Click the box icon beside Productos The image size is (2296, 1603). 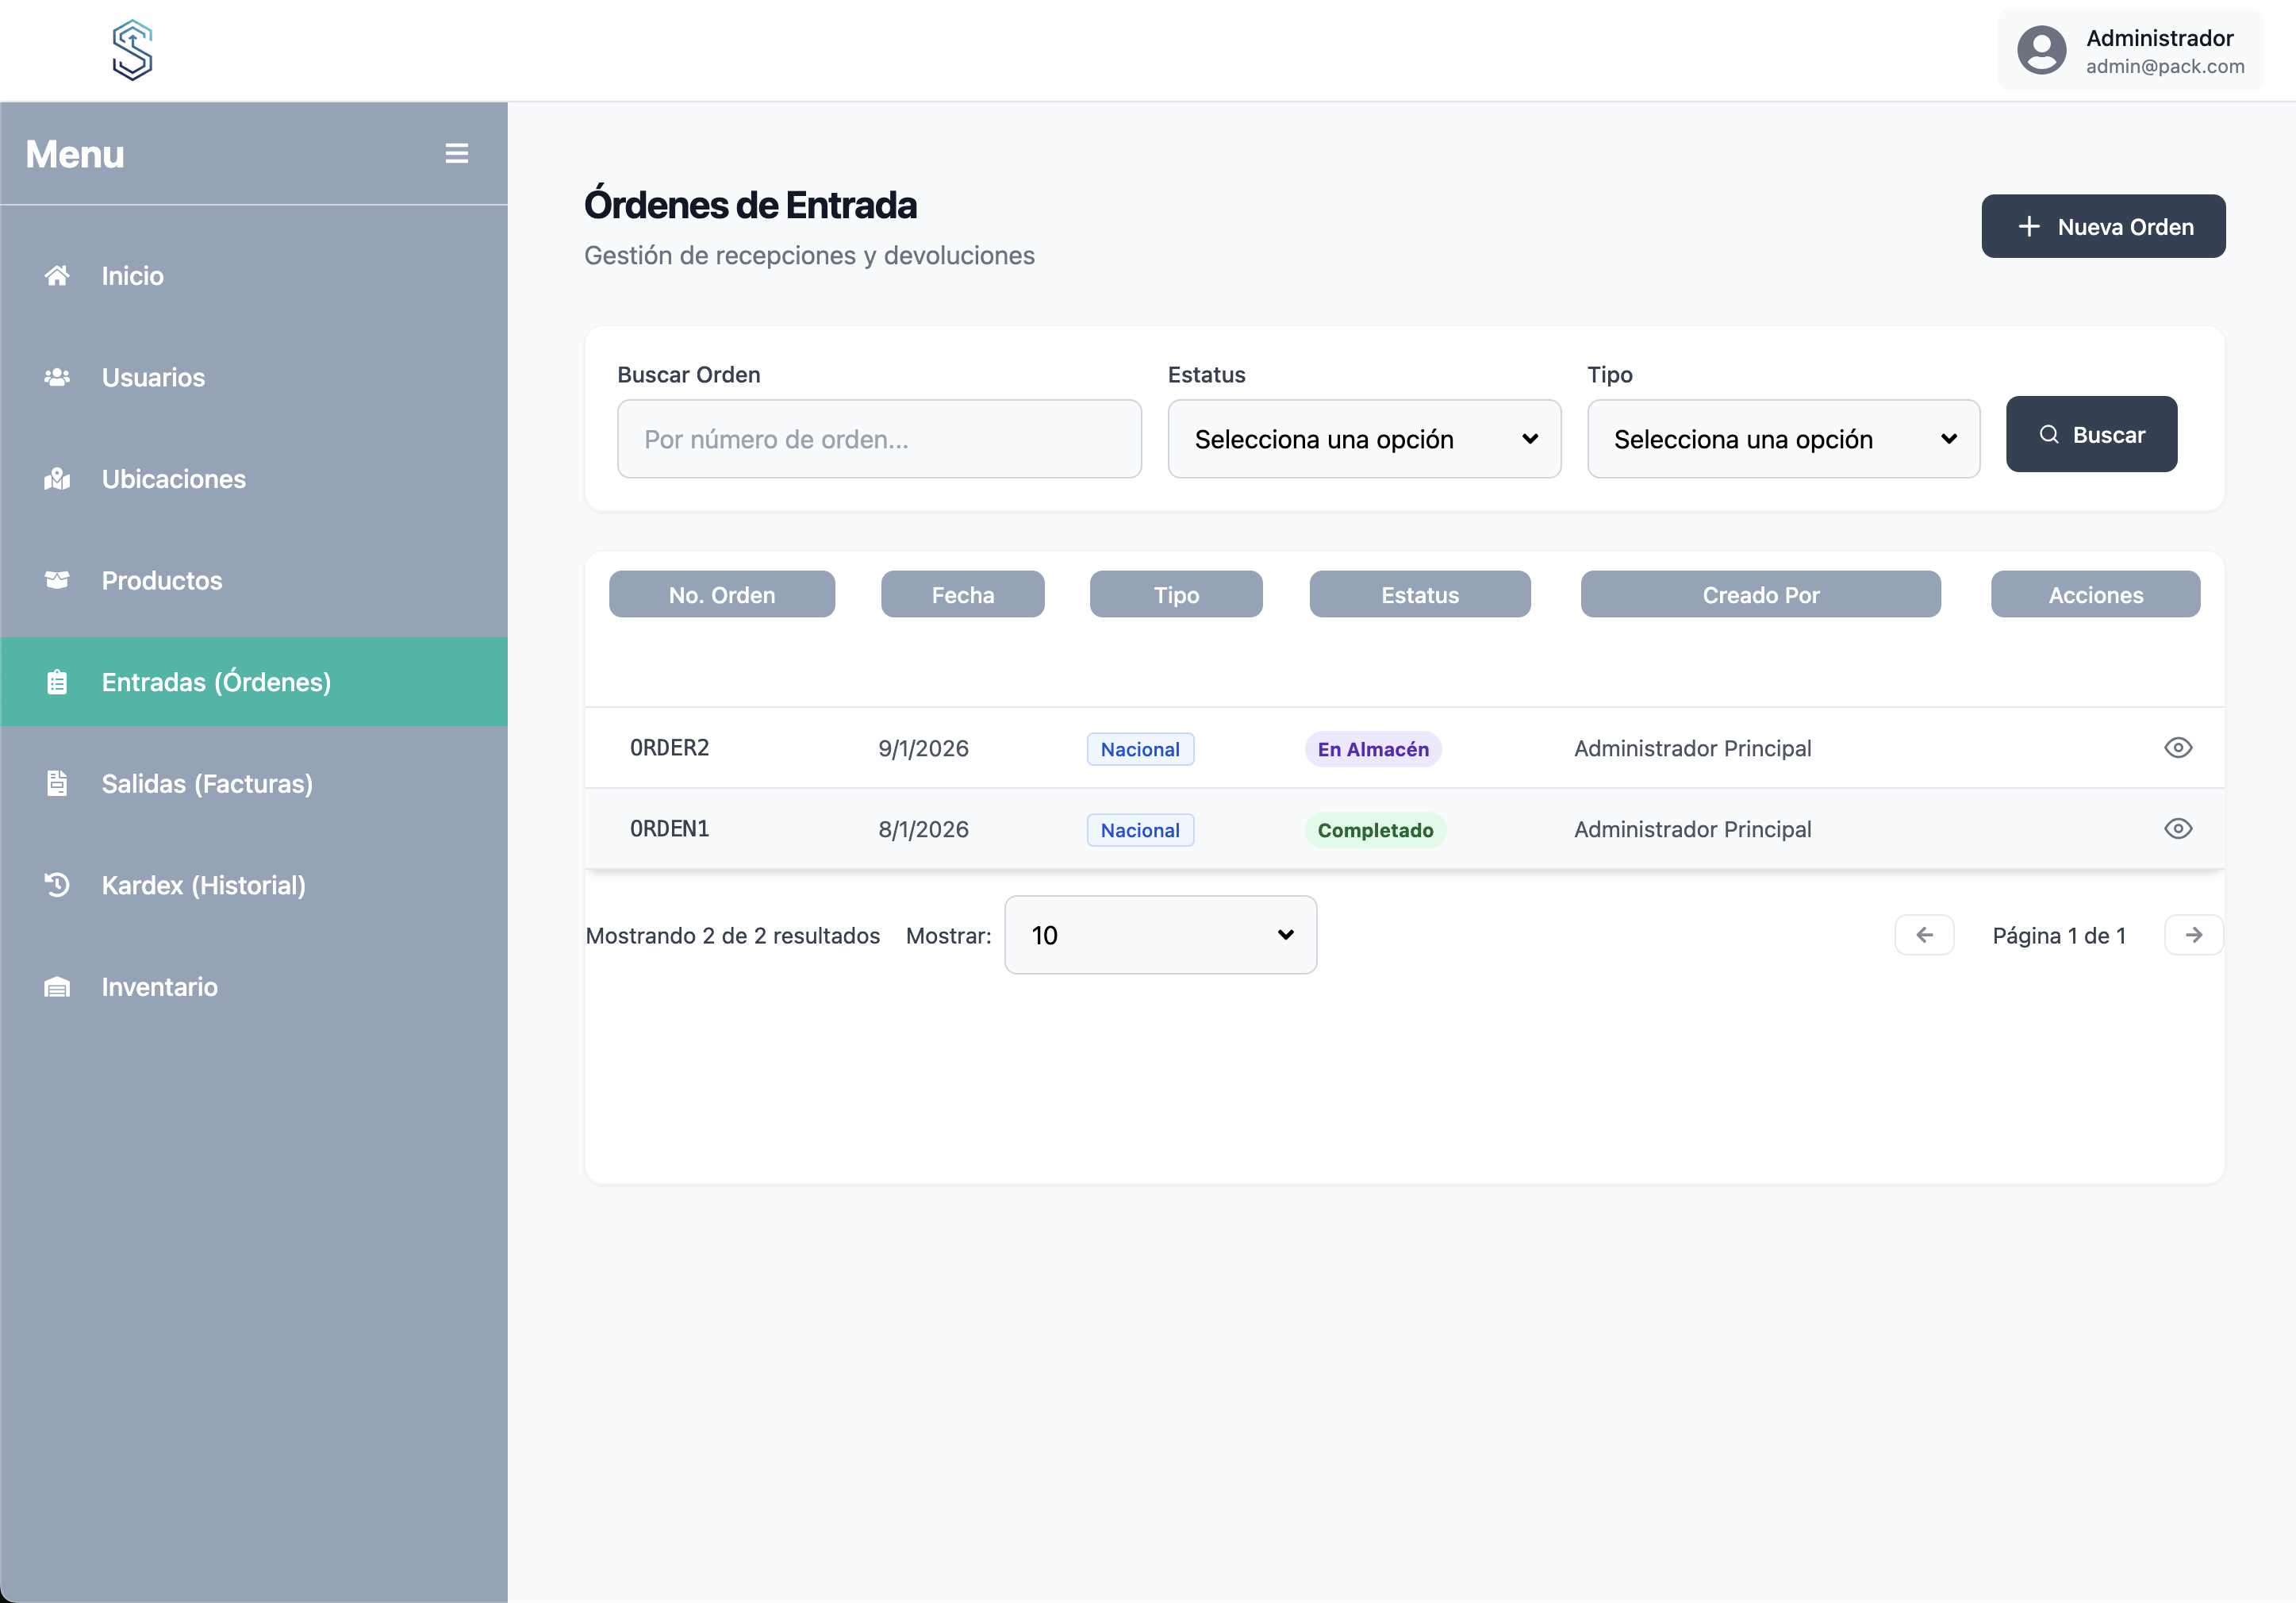pyautogui.click(x=57, y=580)
